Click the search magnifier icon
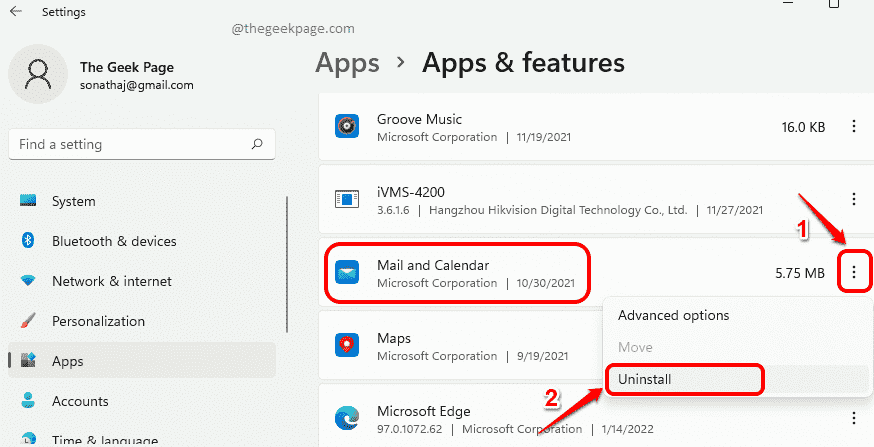This screenshot has height=447, width=874. (257, 144)
